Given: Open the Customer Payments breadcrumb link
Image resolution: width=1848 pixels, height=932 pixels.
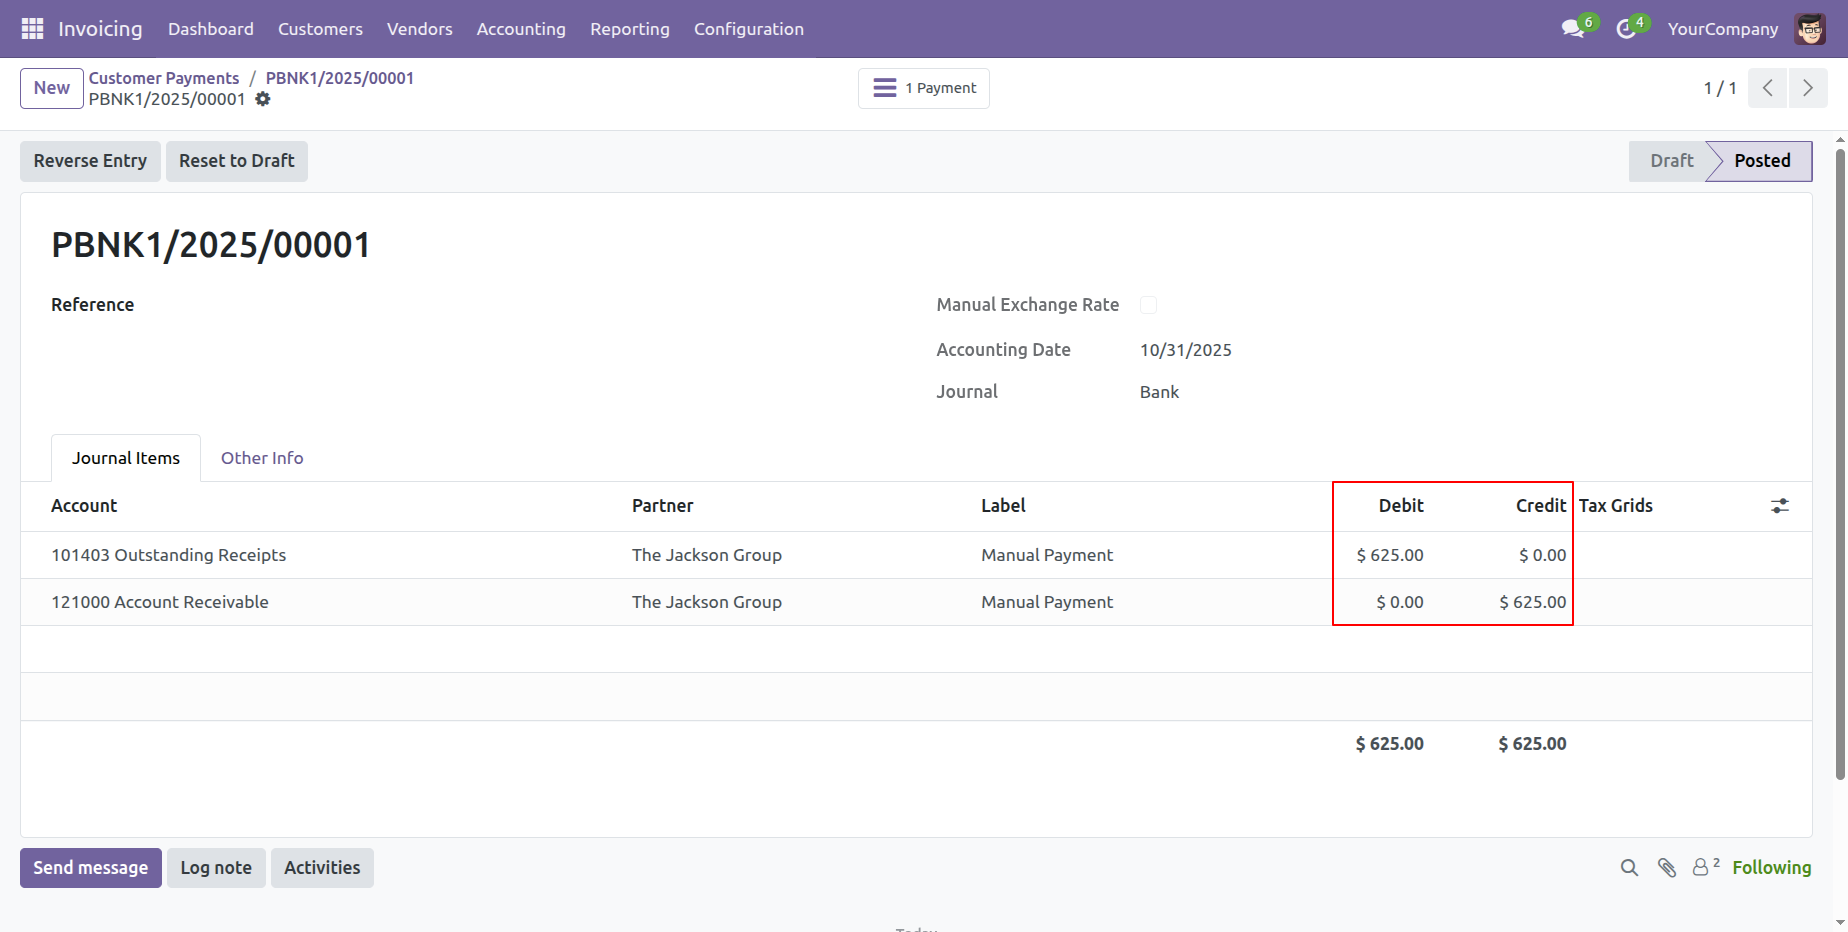Looking at the screenshot, I should click(x=164, y=78).
